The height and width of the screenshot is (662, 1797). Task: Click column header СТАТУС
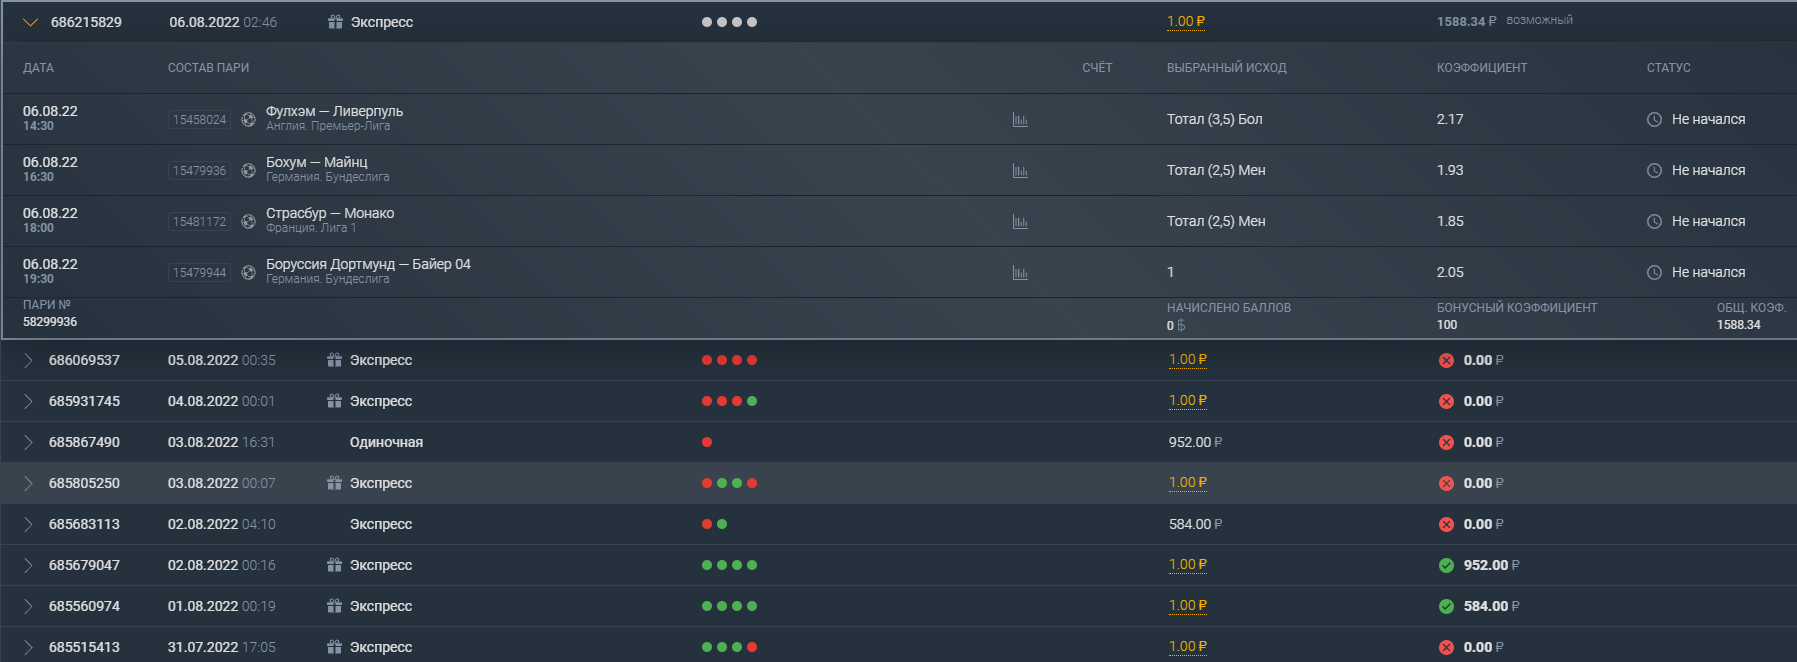[x=1669, y=68]
